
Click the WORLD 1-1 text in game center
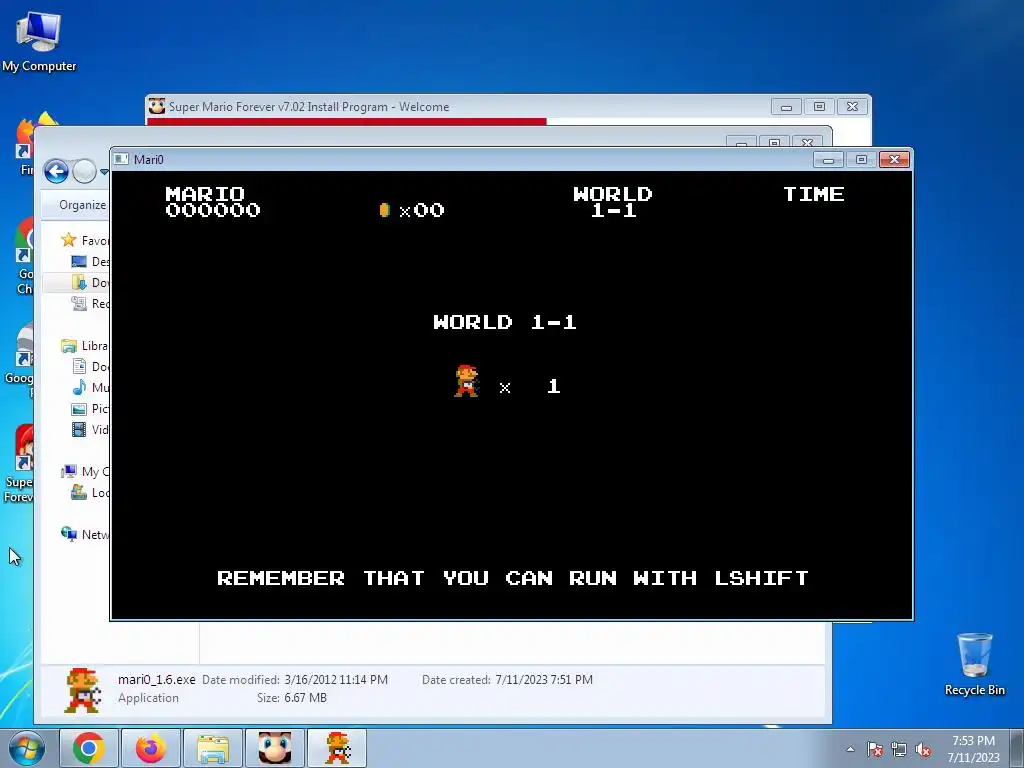click(505, 322)
